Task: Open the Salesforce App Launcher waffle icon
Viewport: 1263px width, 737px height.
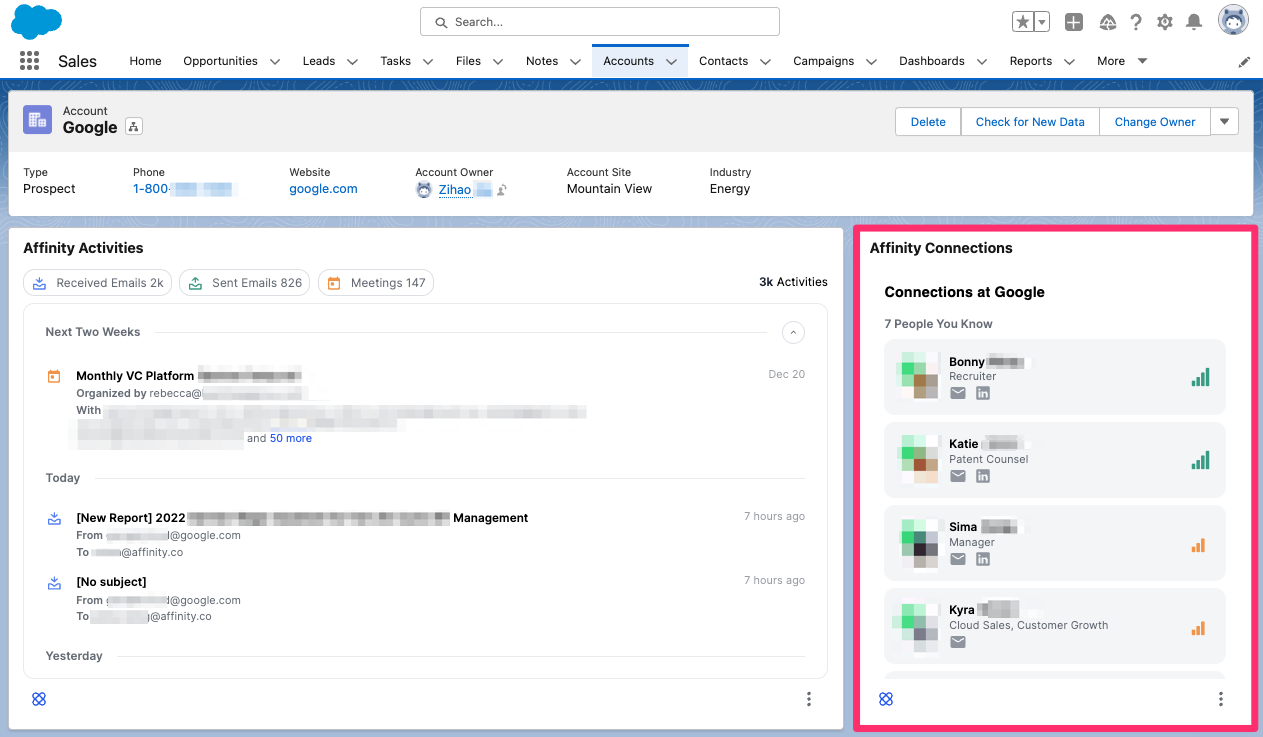Action: [29, 60]
